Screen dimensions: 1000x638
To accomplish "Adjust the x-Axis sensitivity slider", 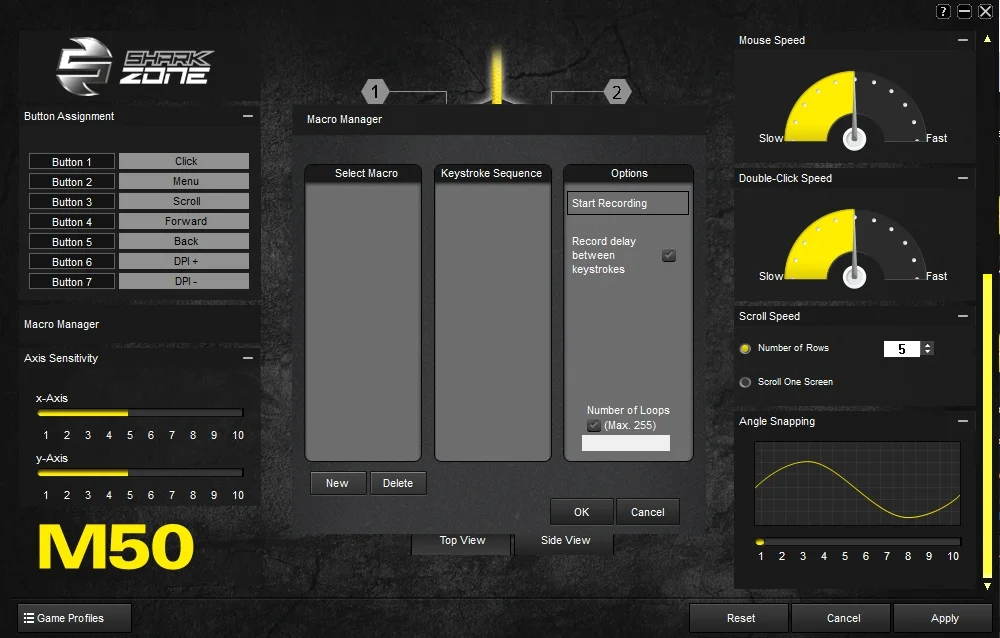I will (x=140, y=413).
